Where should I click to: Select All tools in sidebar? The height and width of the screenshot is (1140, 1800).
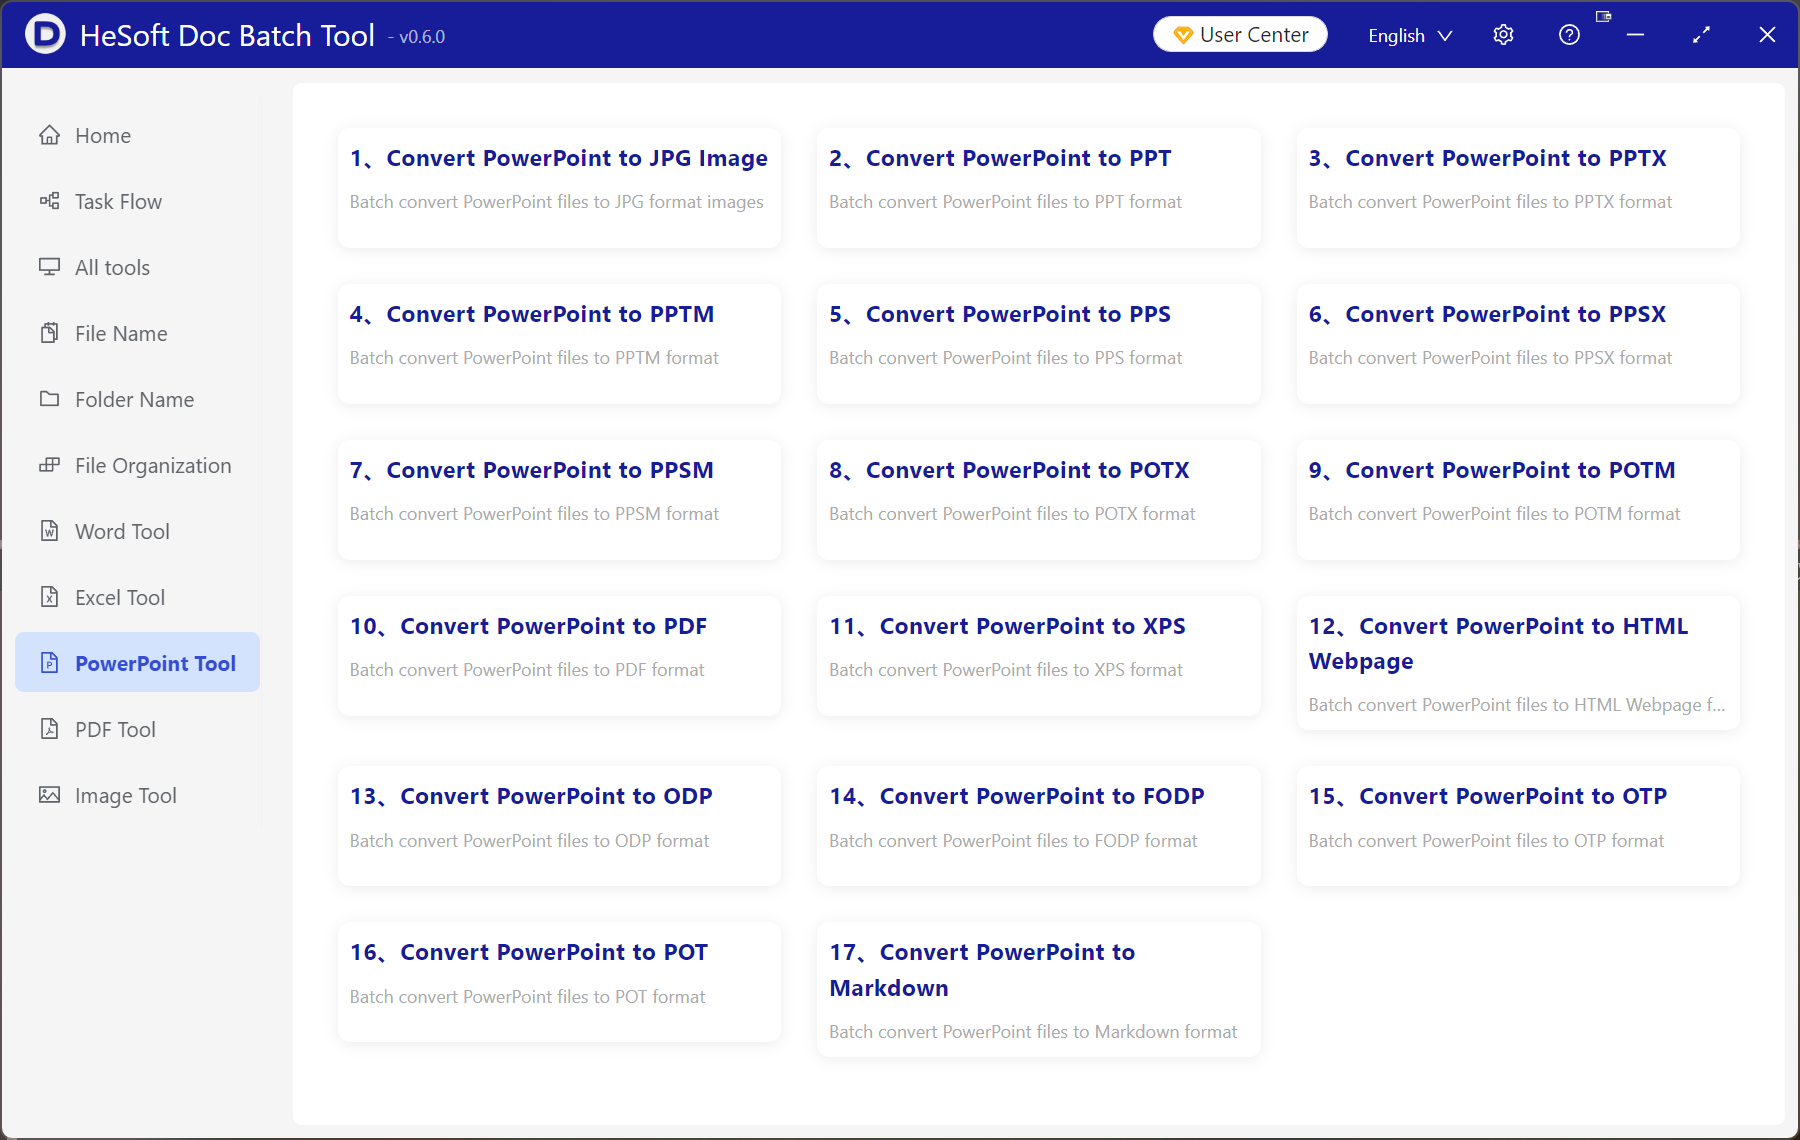pyautogui.click(x=137, y=267)
